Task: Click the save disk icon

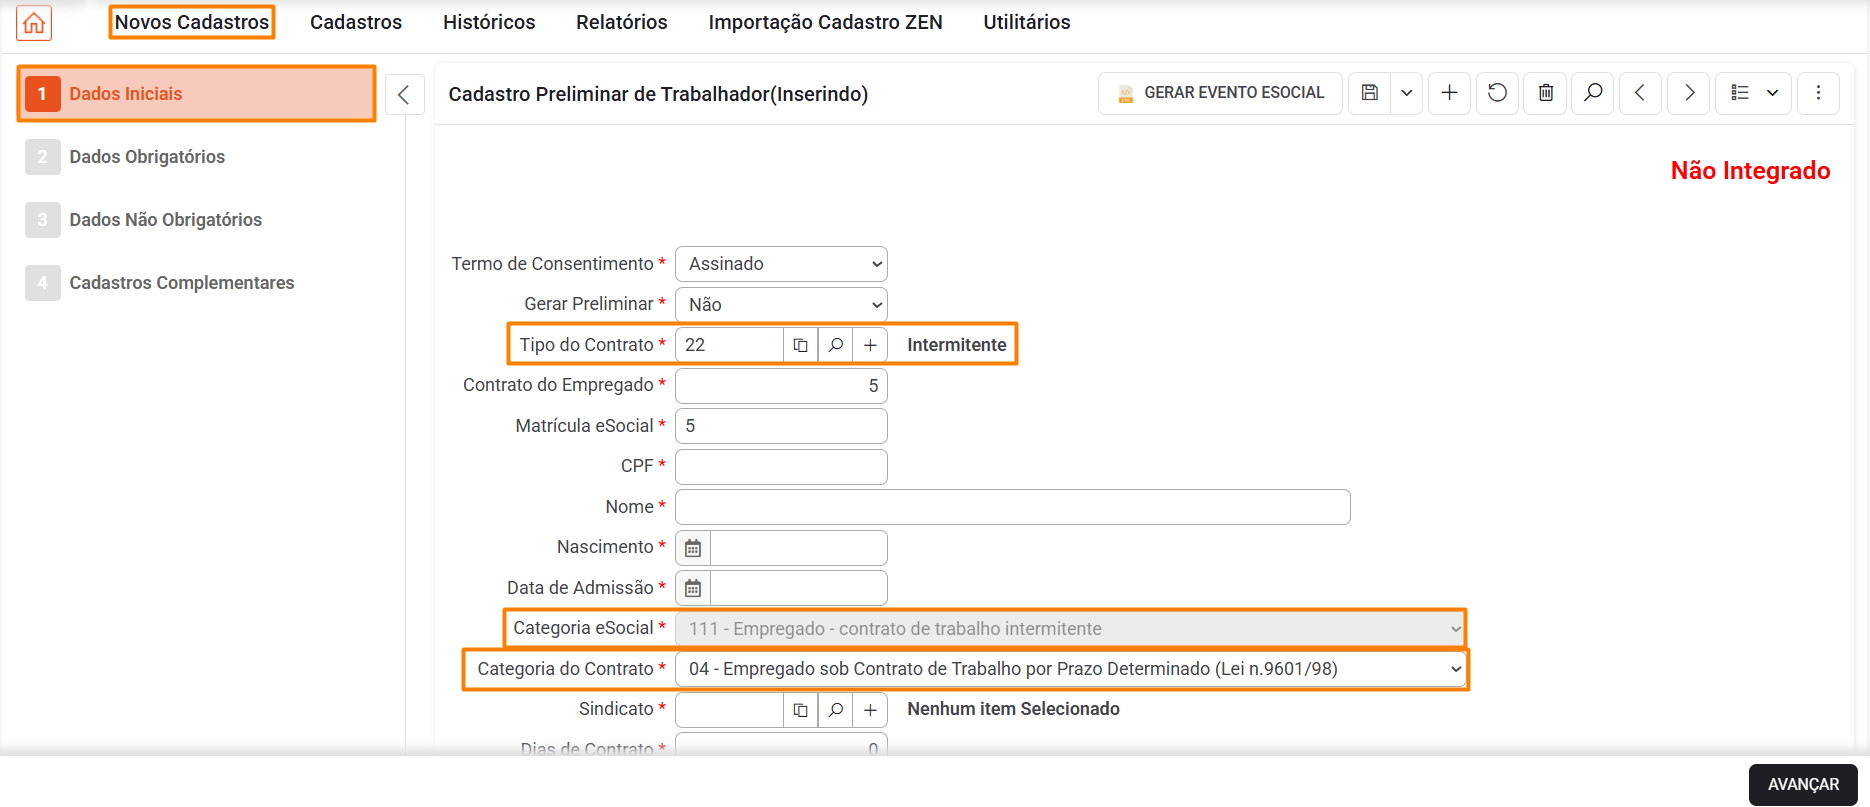Action: [x=1370, y=93]
